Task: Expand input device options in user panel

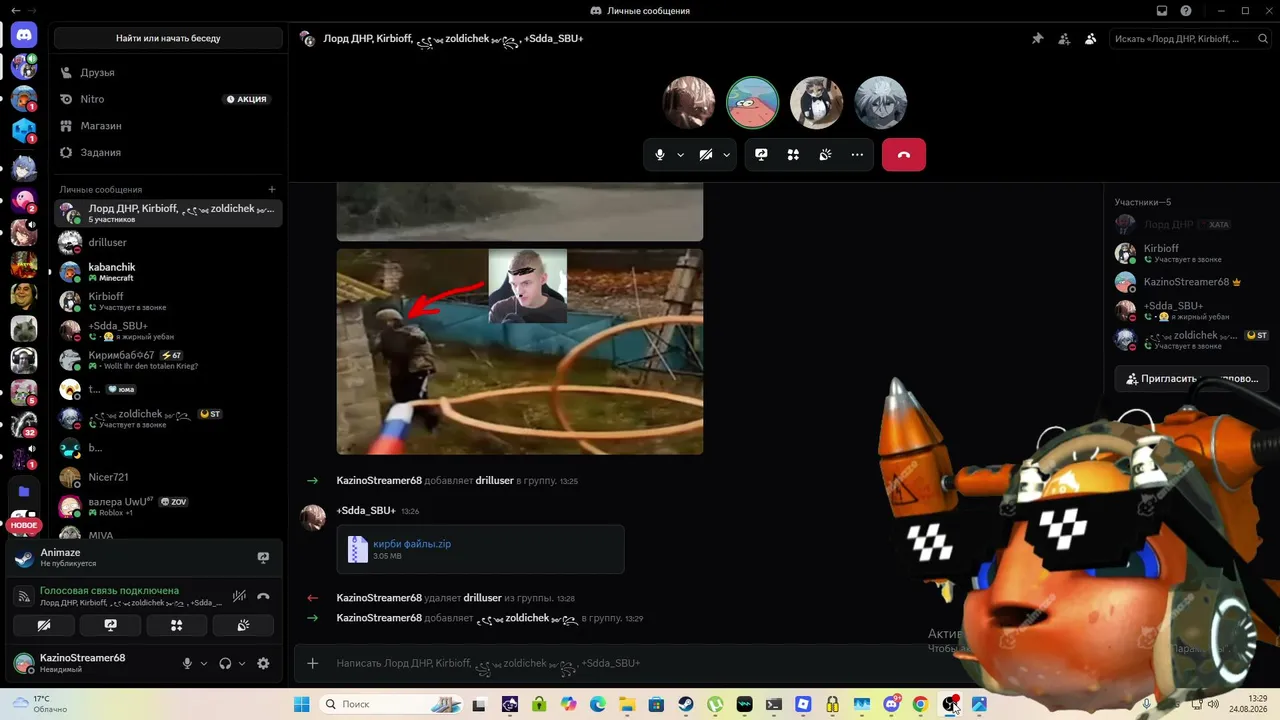Action: pyautogui.click(x=204, y=663)
